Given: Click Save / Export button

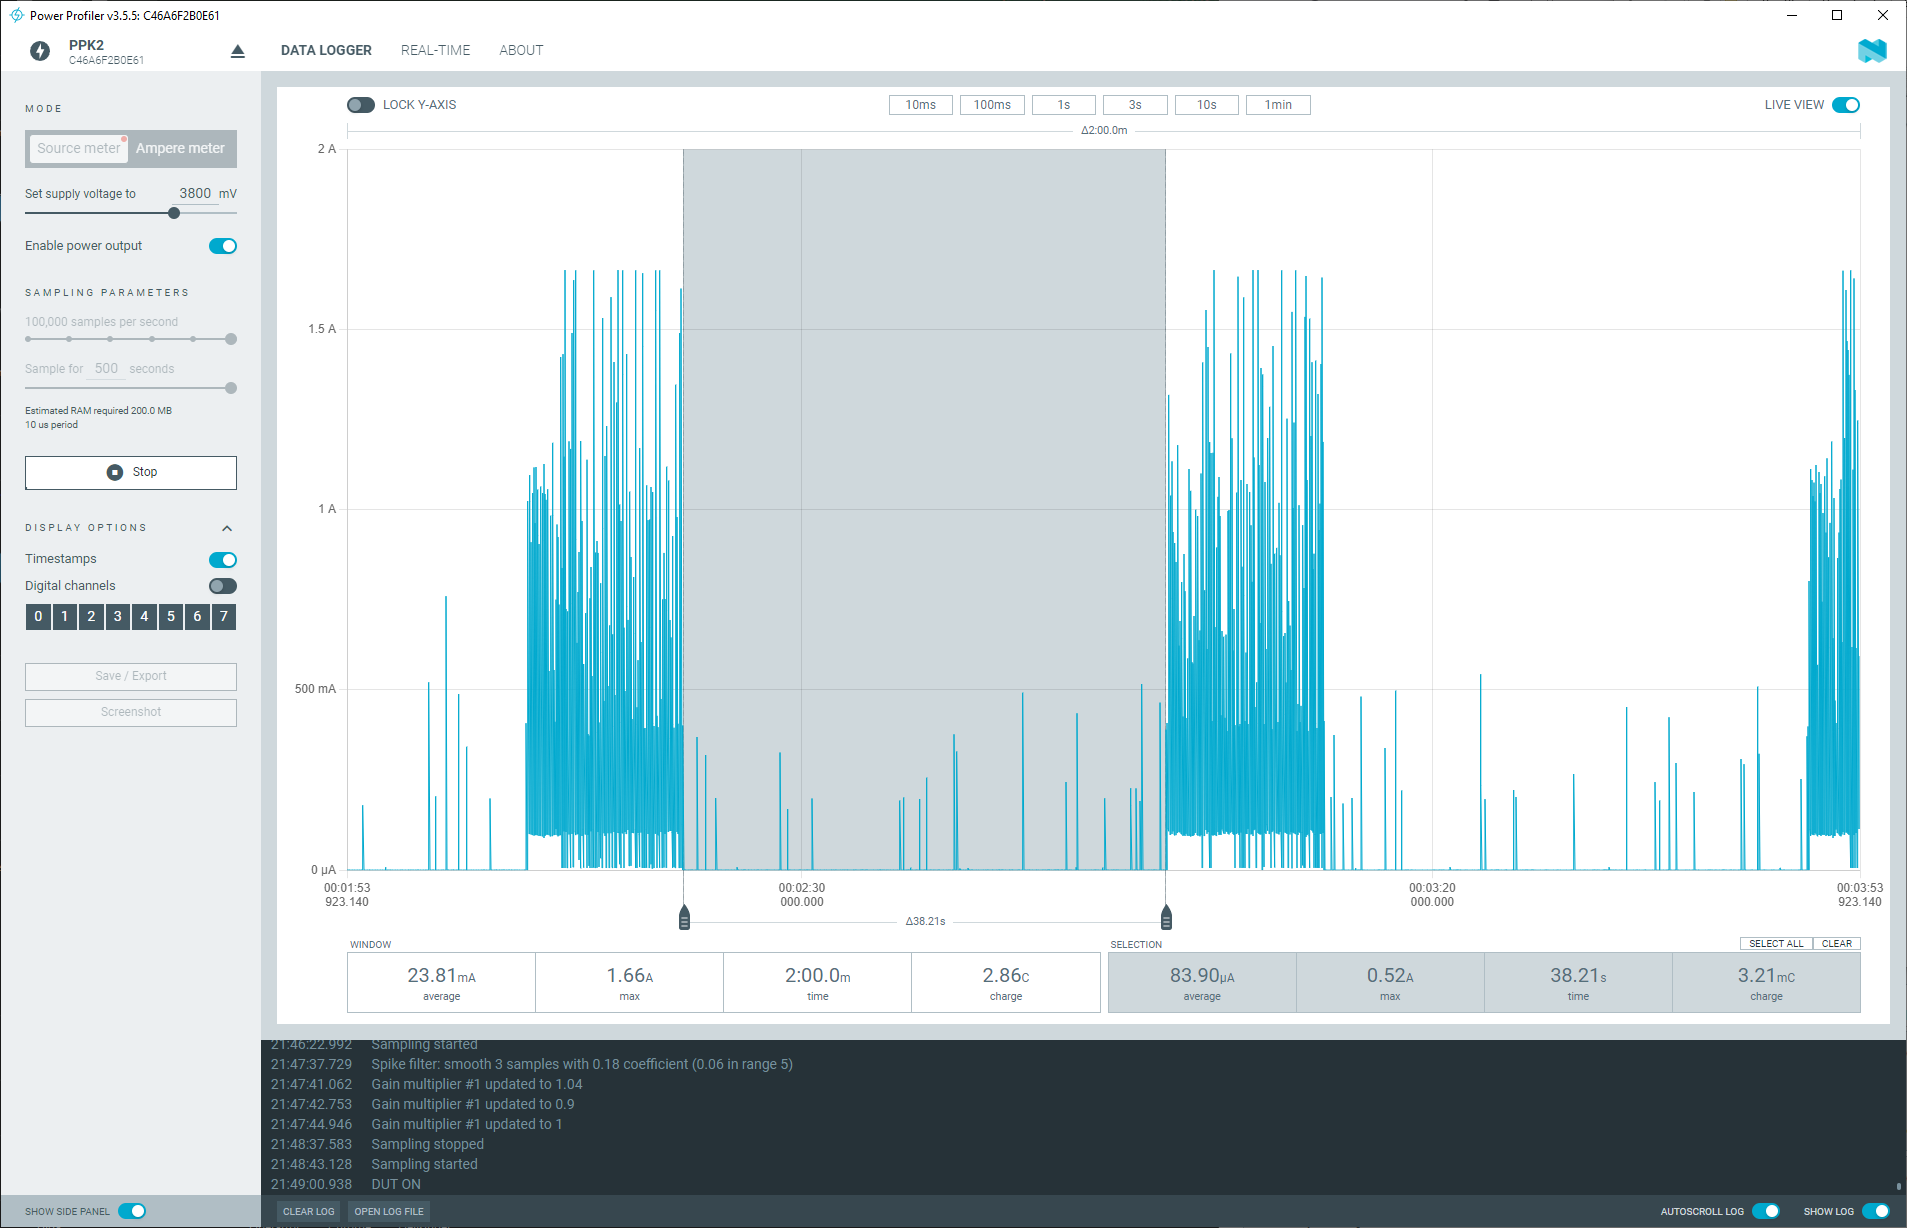Looking at the screenshot, I should 131,676.
